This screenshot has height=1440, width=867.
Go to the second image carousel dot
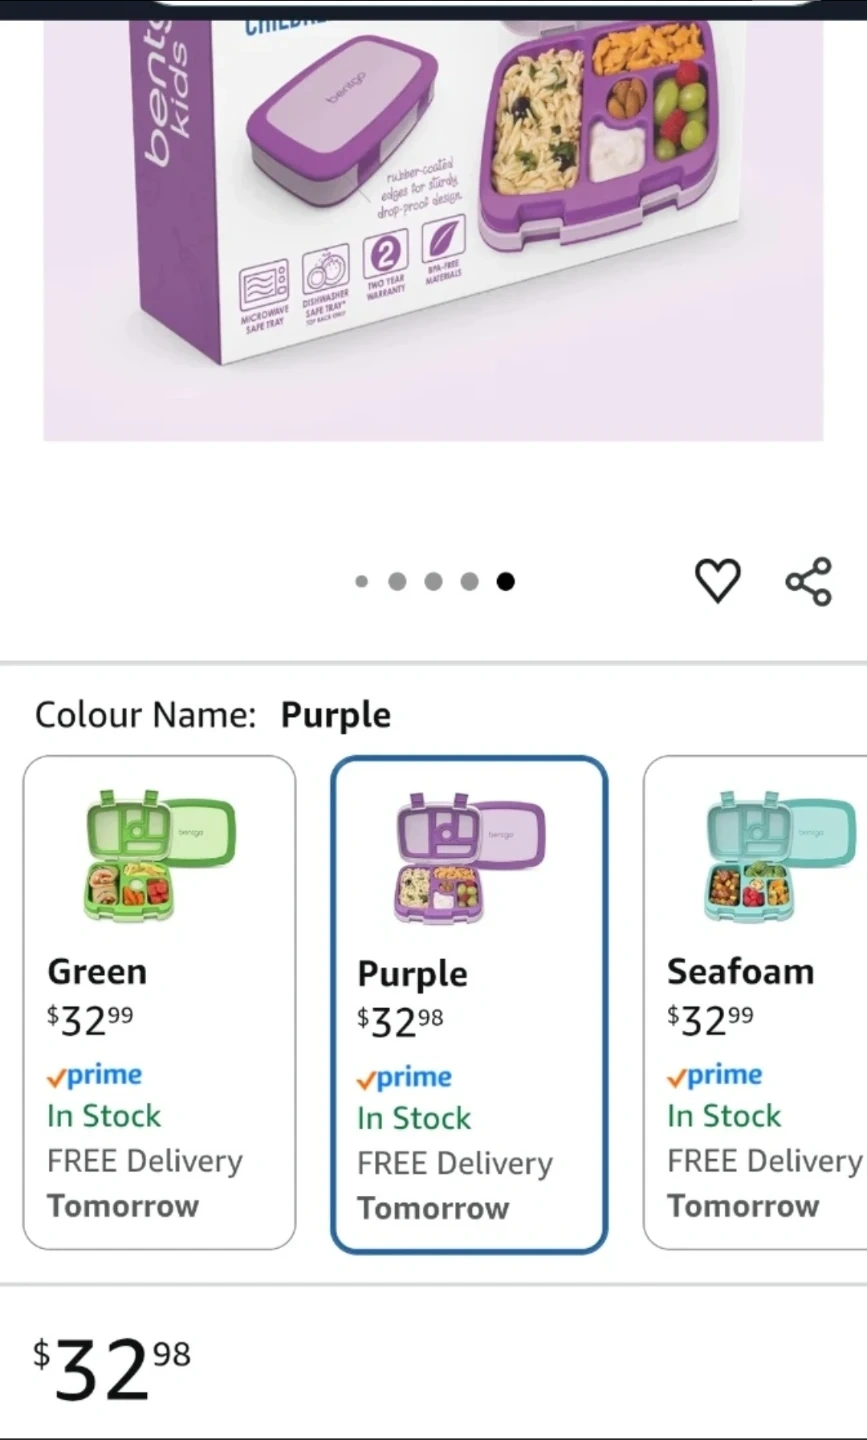[397, 581]
